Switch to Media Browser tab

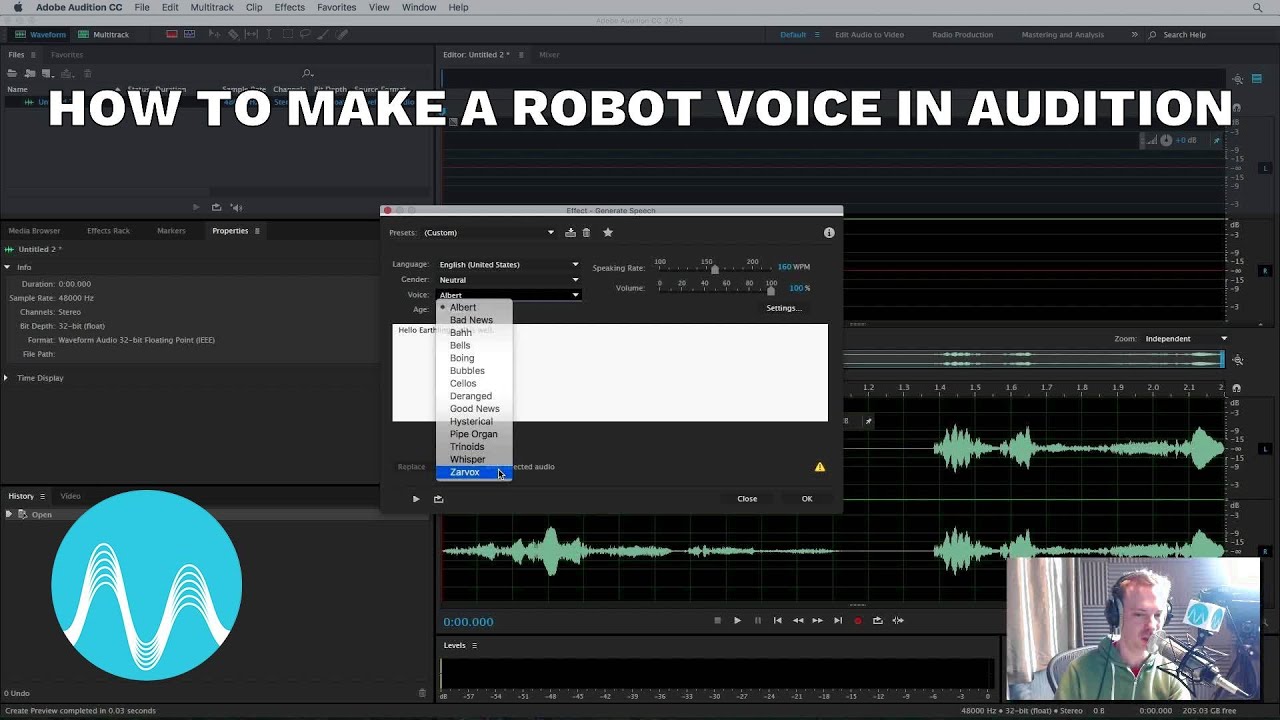tap(34, 231)
